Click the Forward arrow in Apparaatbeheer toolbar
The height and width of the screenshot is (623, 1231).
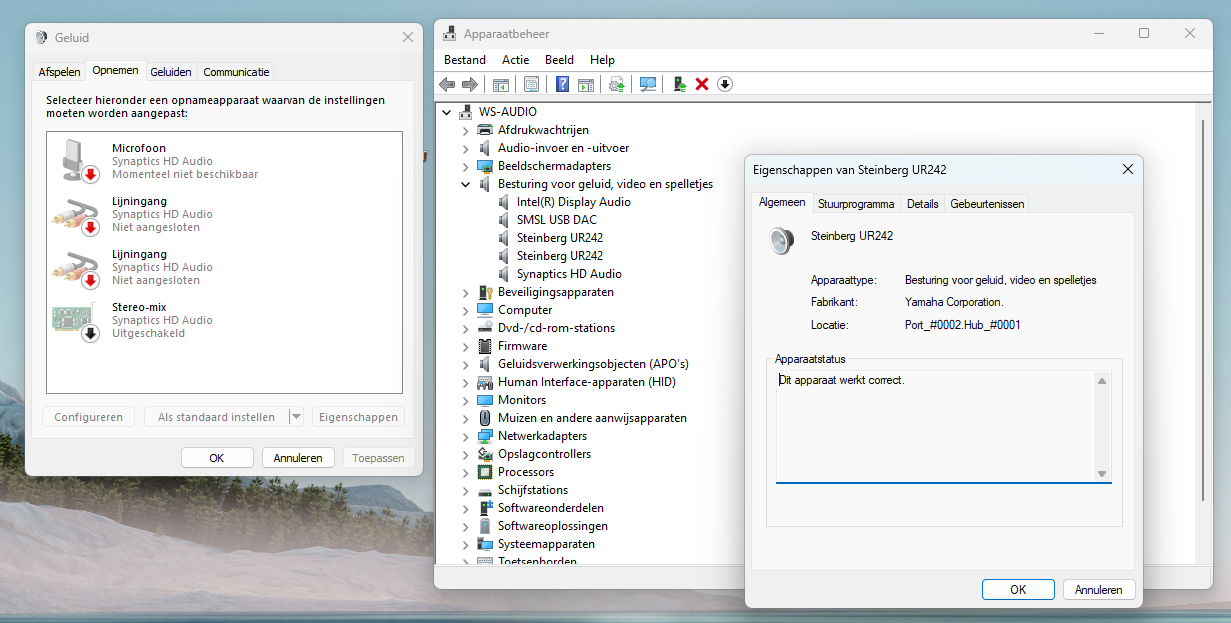469,84
